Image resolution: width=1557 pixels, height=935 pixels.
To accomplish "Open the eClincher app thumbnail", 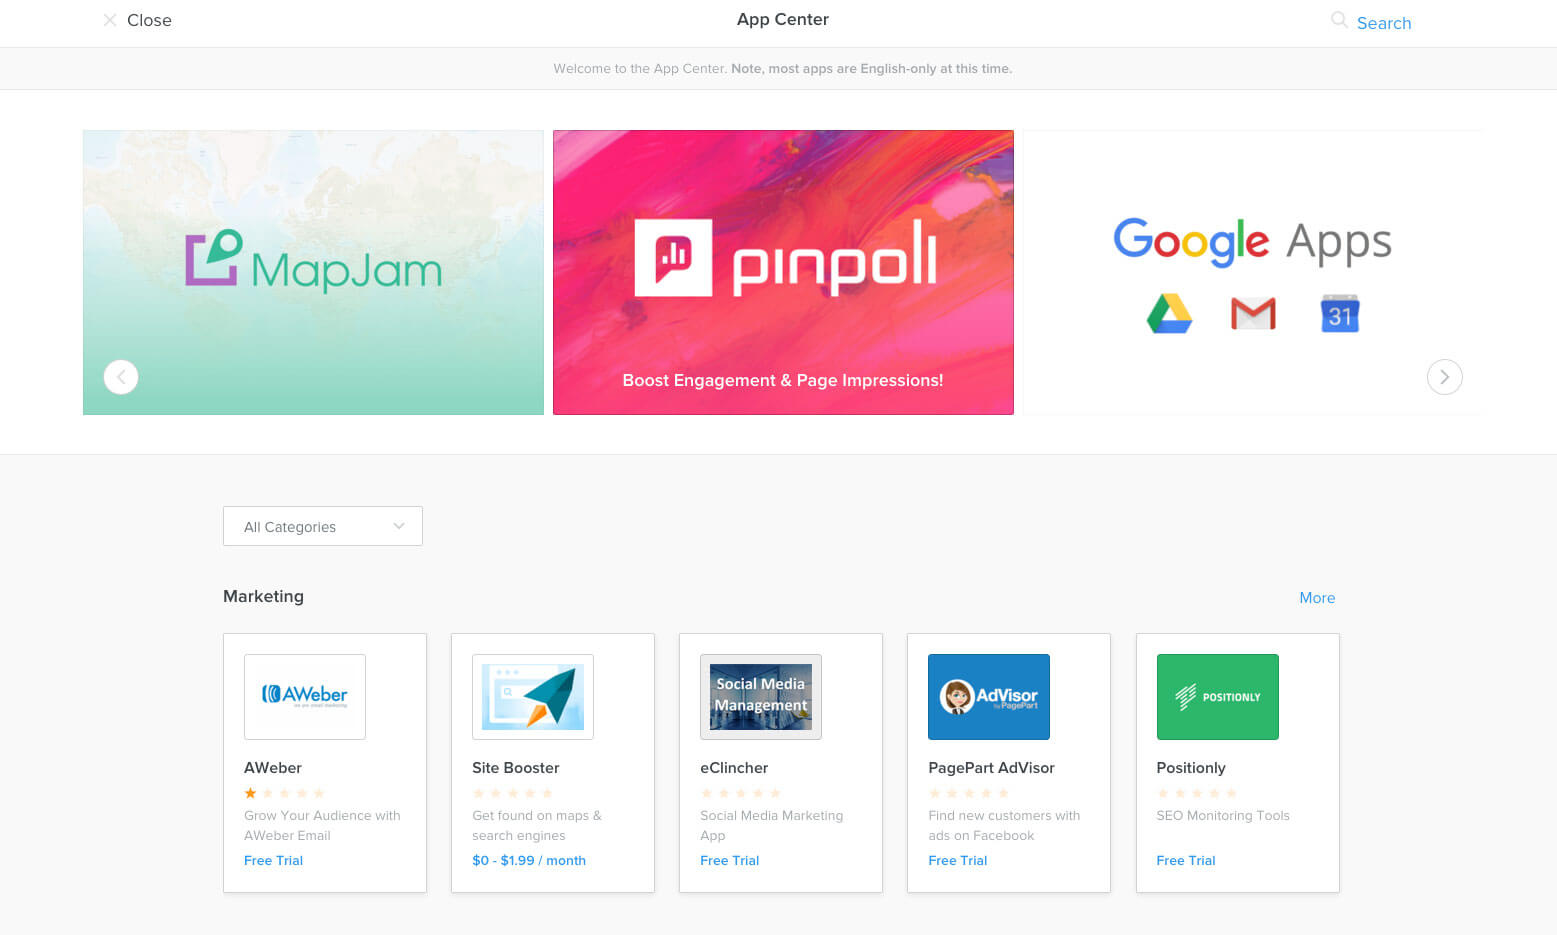I will pos(761,697).
